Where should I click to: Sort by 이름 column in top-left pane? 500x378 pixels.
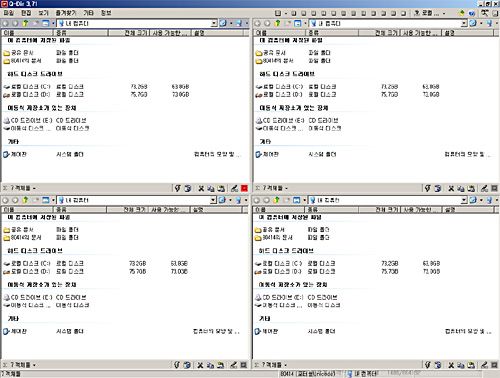tap(27, 33)
